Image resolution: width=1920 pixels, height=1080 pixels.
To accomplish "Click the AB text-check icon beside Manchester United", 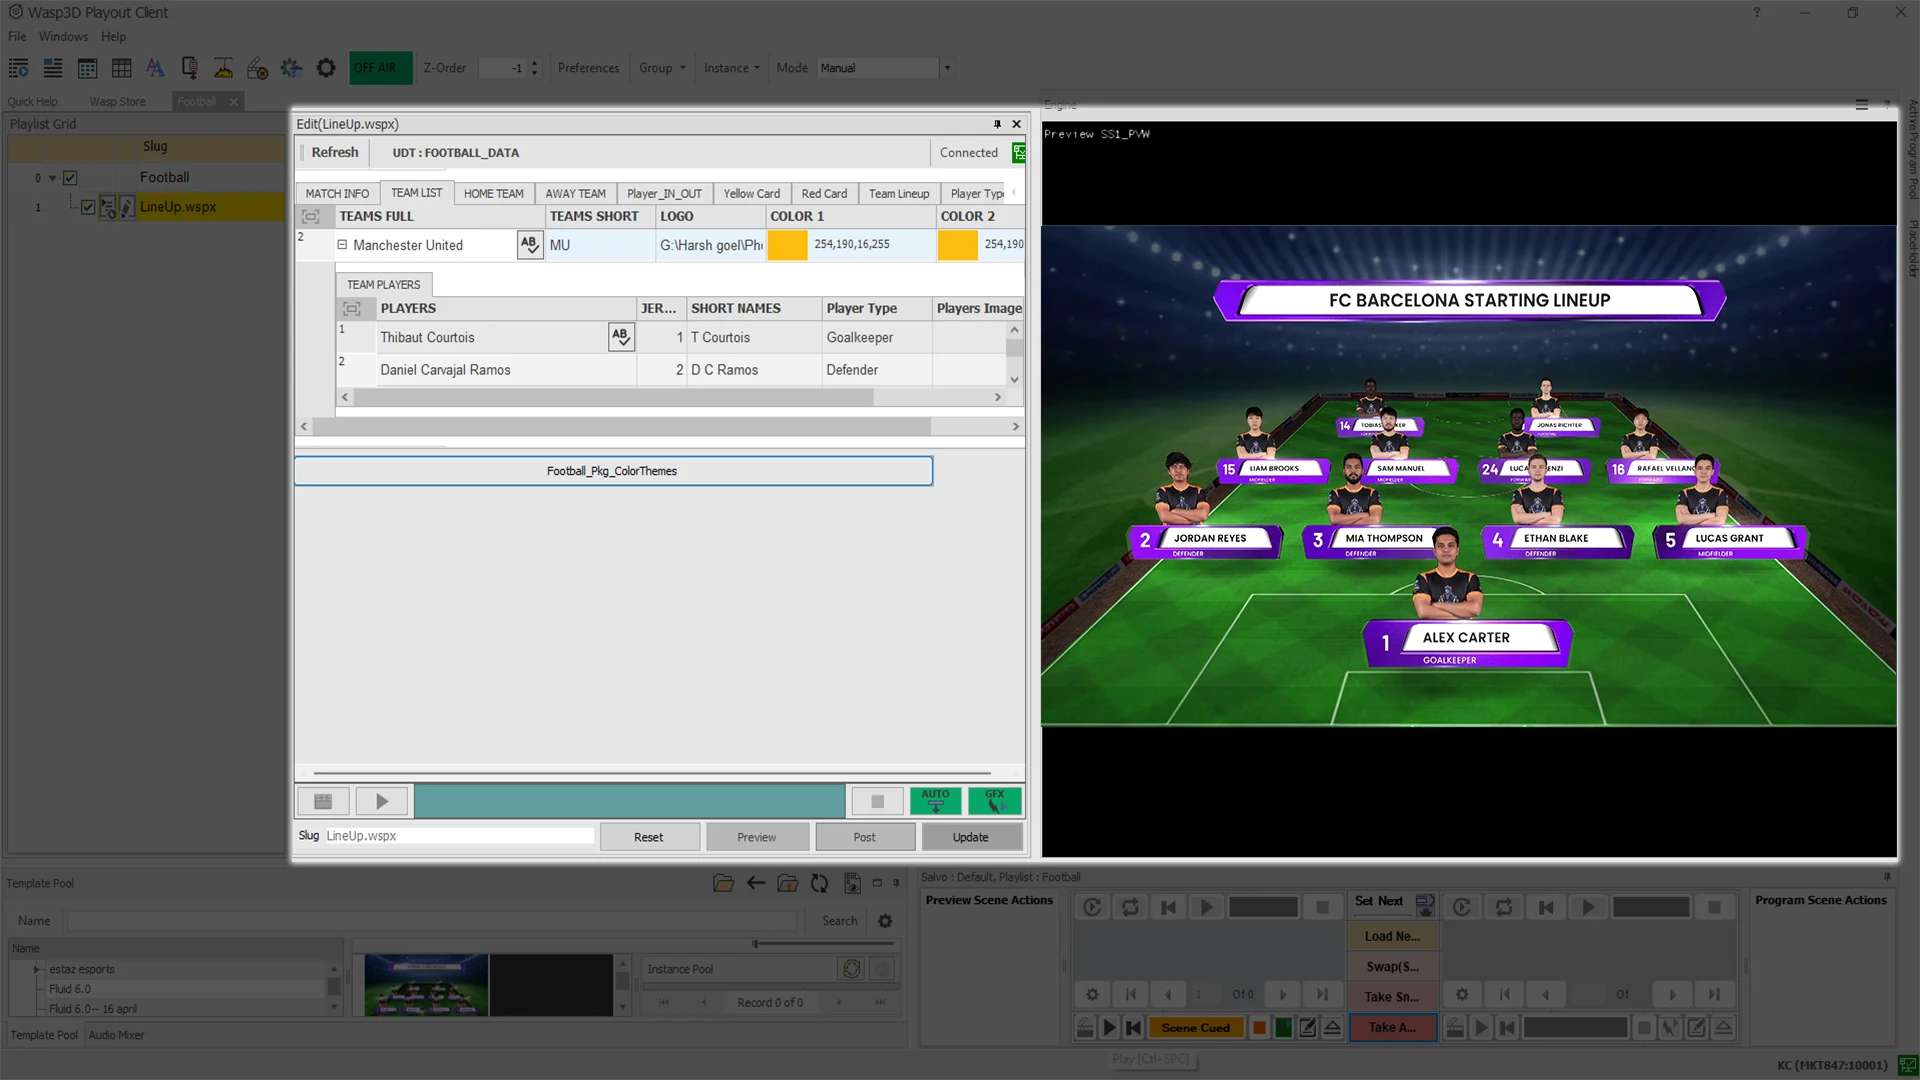I will click(529, 245).
